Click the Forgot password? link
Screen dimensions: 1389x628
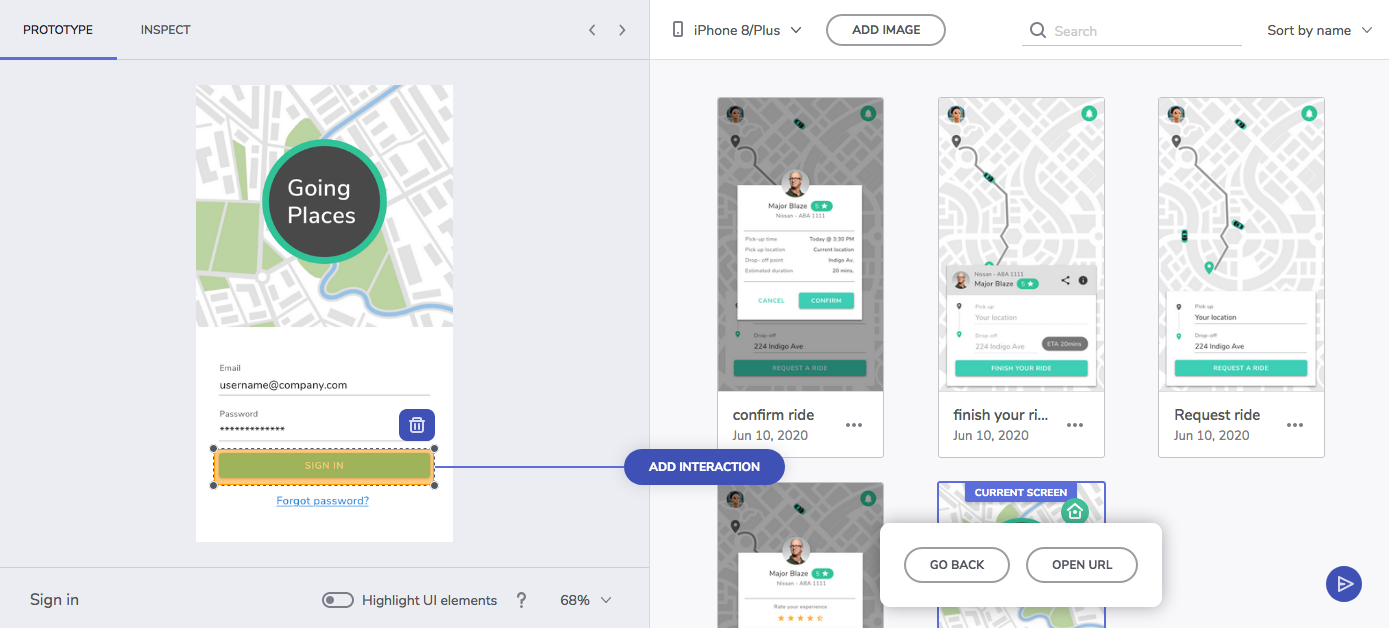coord(323,501)
